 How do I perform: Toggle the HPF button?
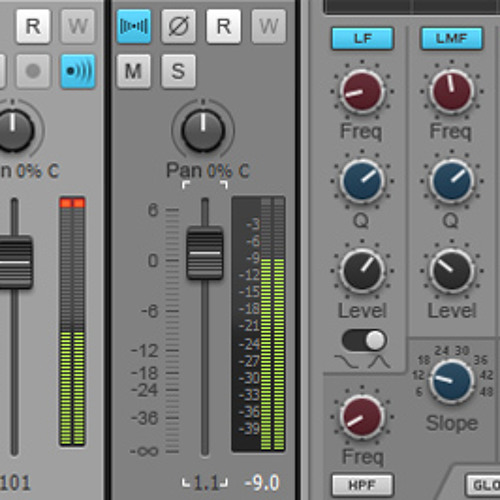tap(363, 485)
